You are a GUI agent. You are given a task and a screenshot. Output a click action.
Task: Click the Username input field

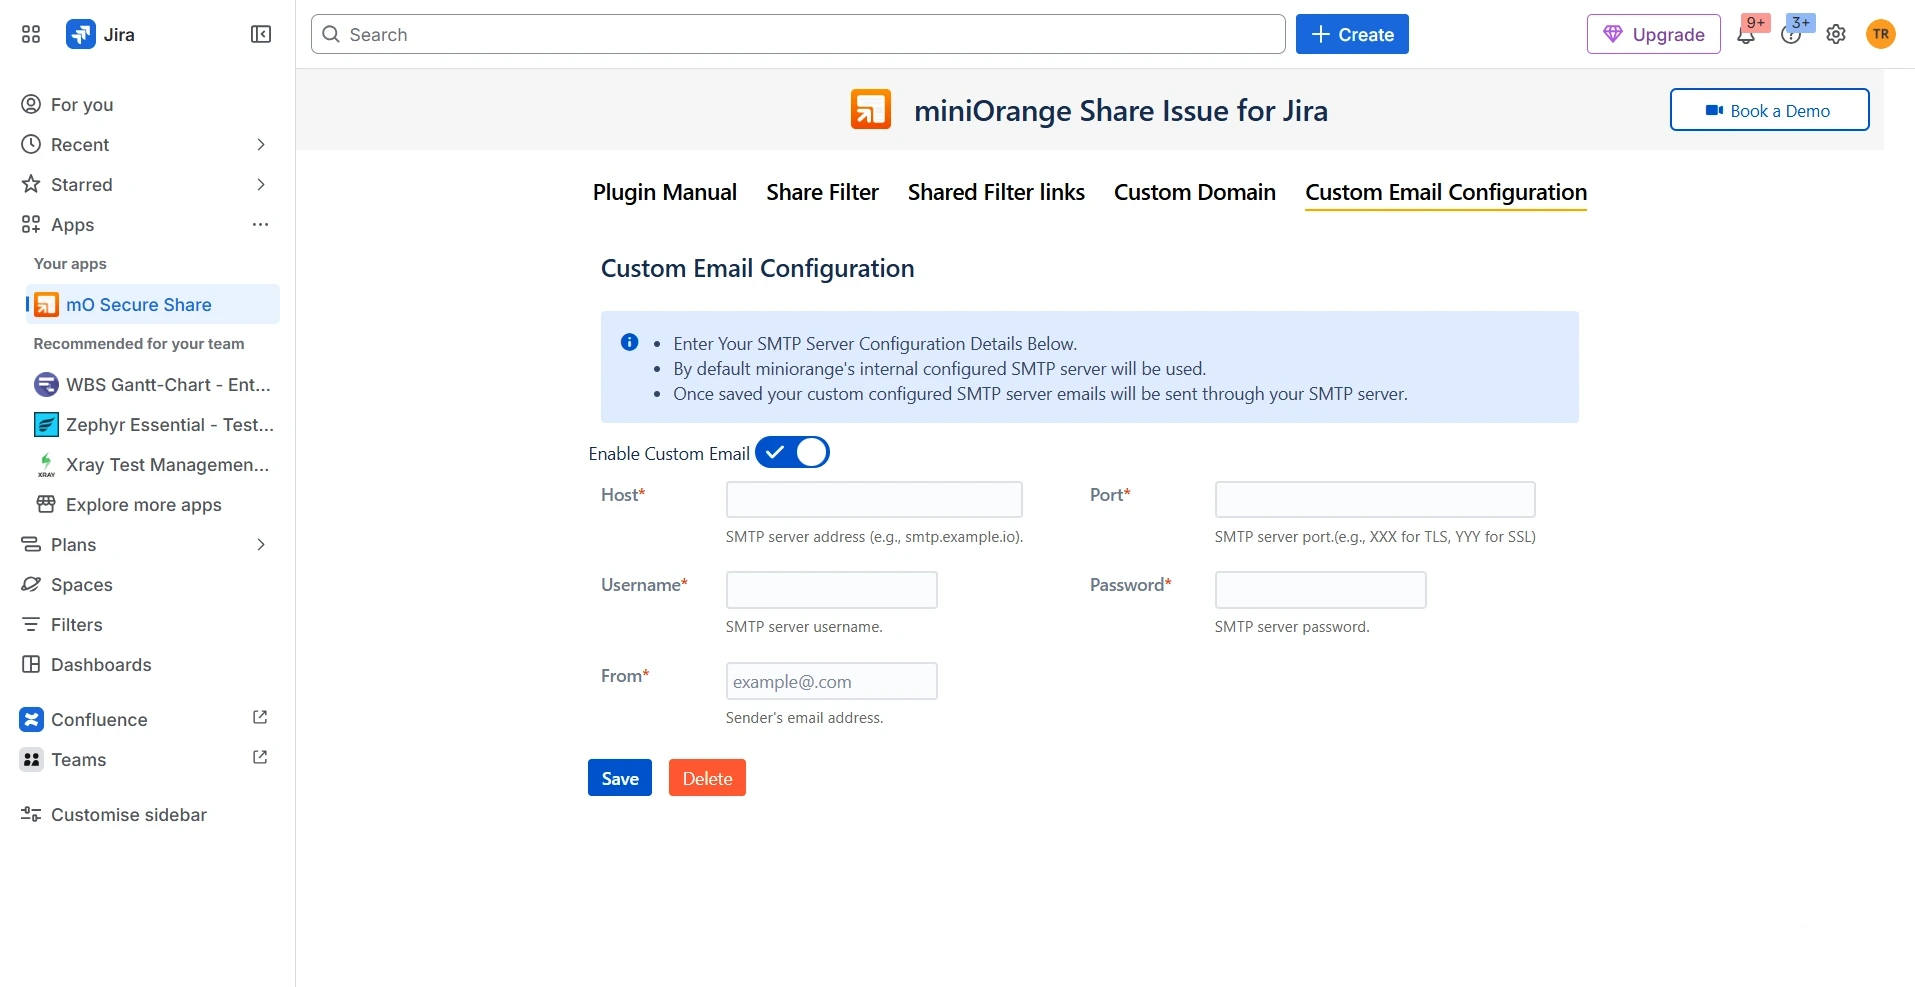tap(831, 589)
